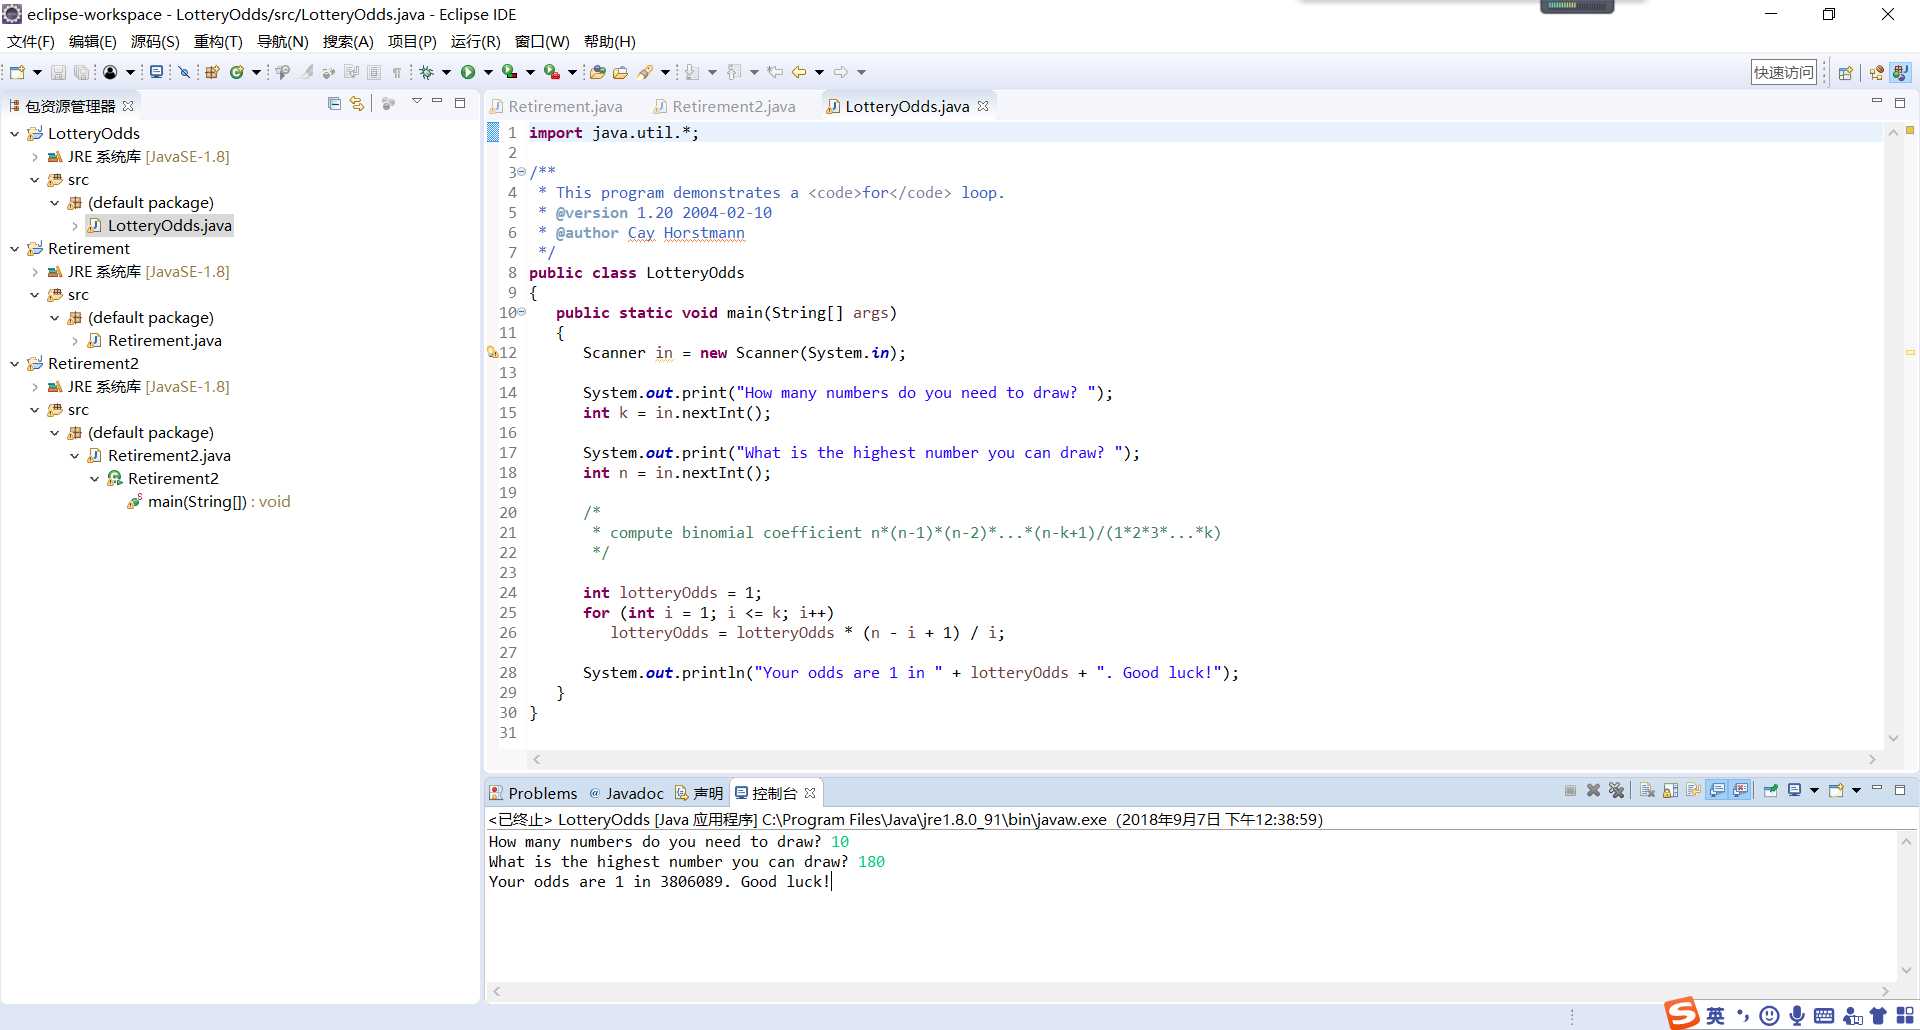
Task: Click the 快速访问 quick access field
Action: tap(1783, 72)
